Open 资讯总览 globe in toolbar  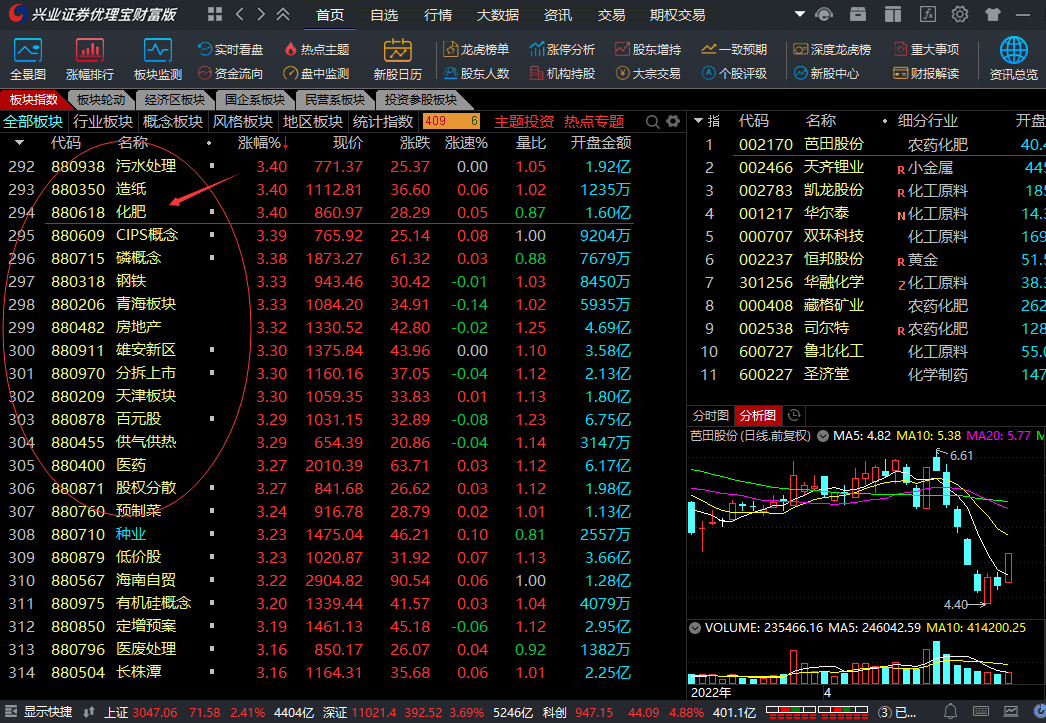[x=1013, y=59]
